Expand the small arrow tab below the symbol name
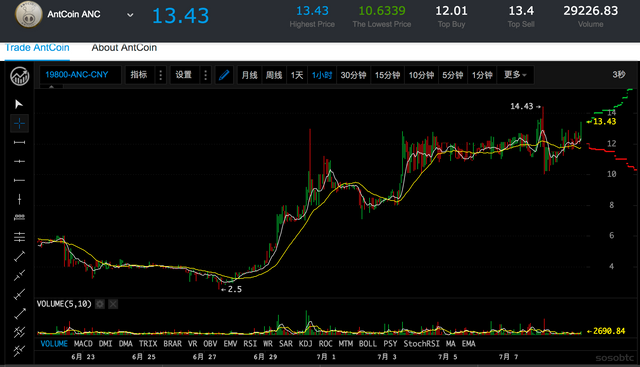The height and width of the screenshot is (367, 640). tap(51, 87)
